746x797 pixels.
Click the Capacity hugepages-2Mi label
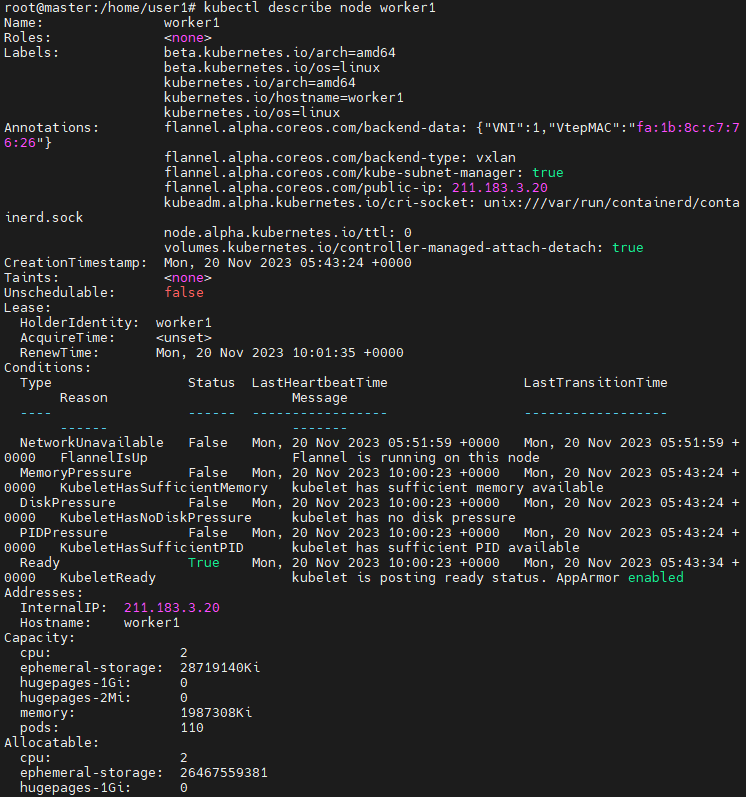[75, 697]
